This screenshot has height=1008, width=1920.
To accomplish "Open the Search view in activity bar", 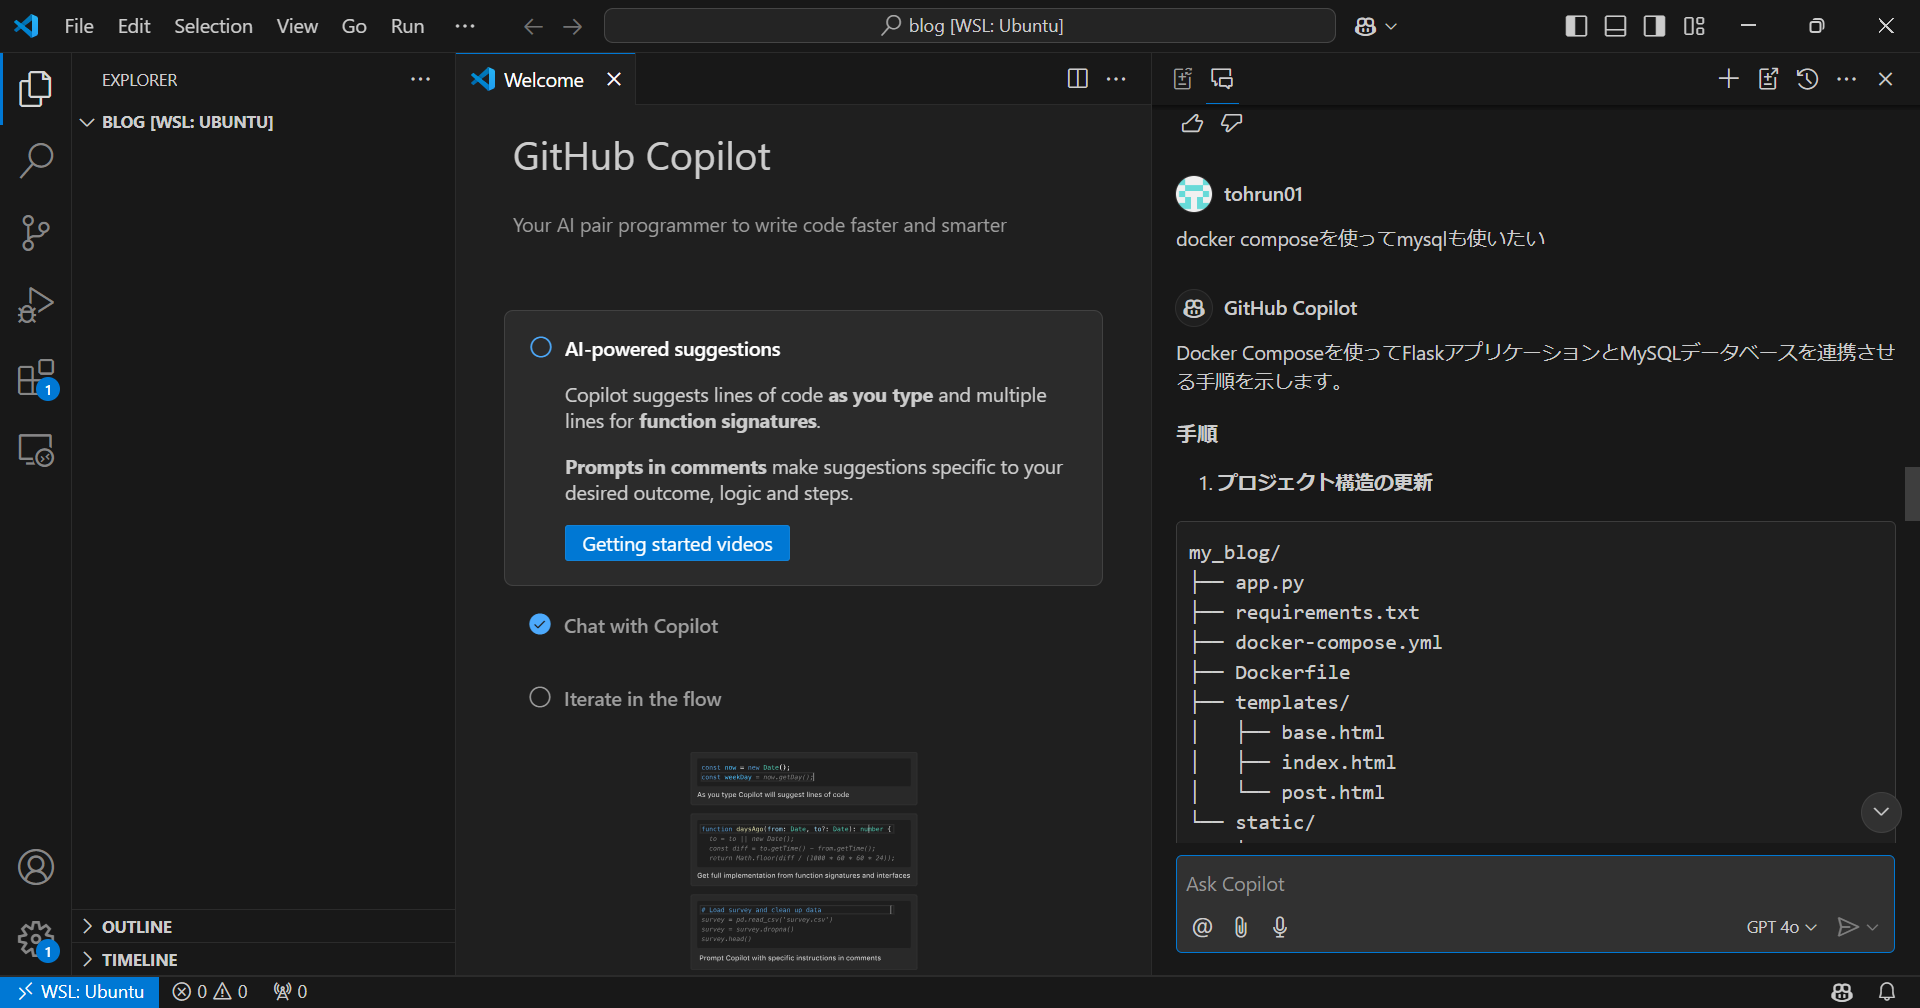I will (x=36, y=161).
